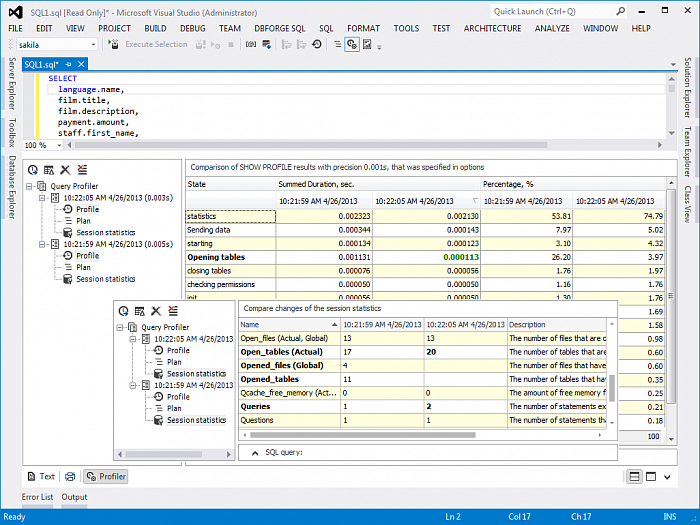Click the delete (X) icon in upper profiler toolbar
This screenshot has height=525, width=700.
(x=65, y=171)
